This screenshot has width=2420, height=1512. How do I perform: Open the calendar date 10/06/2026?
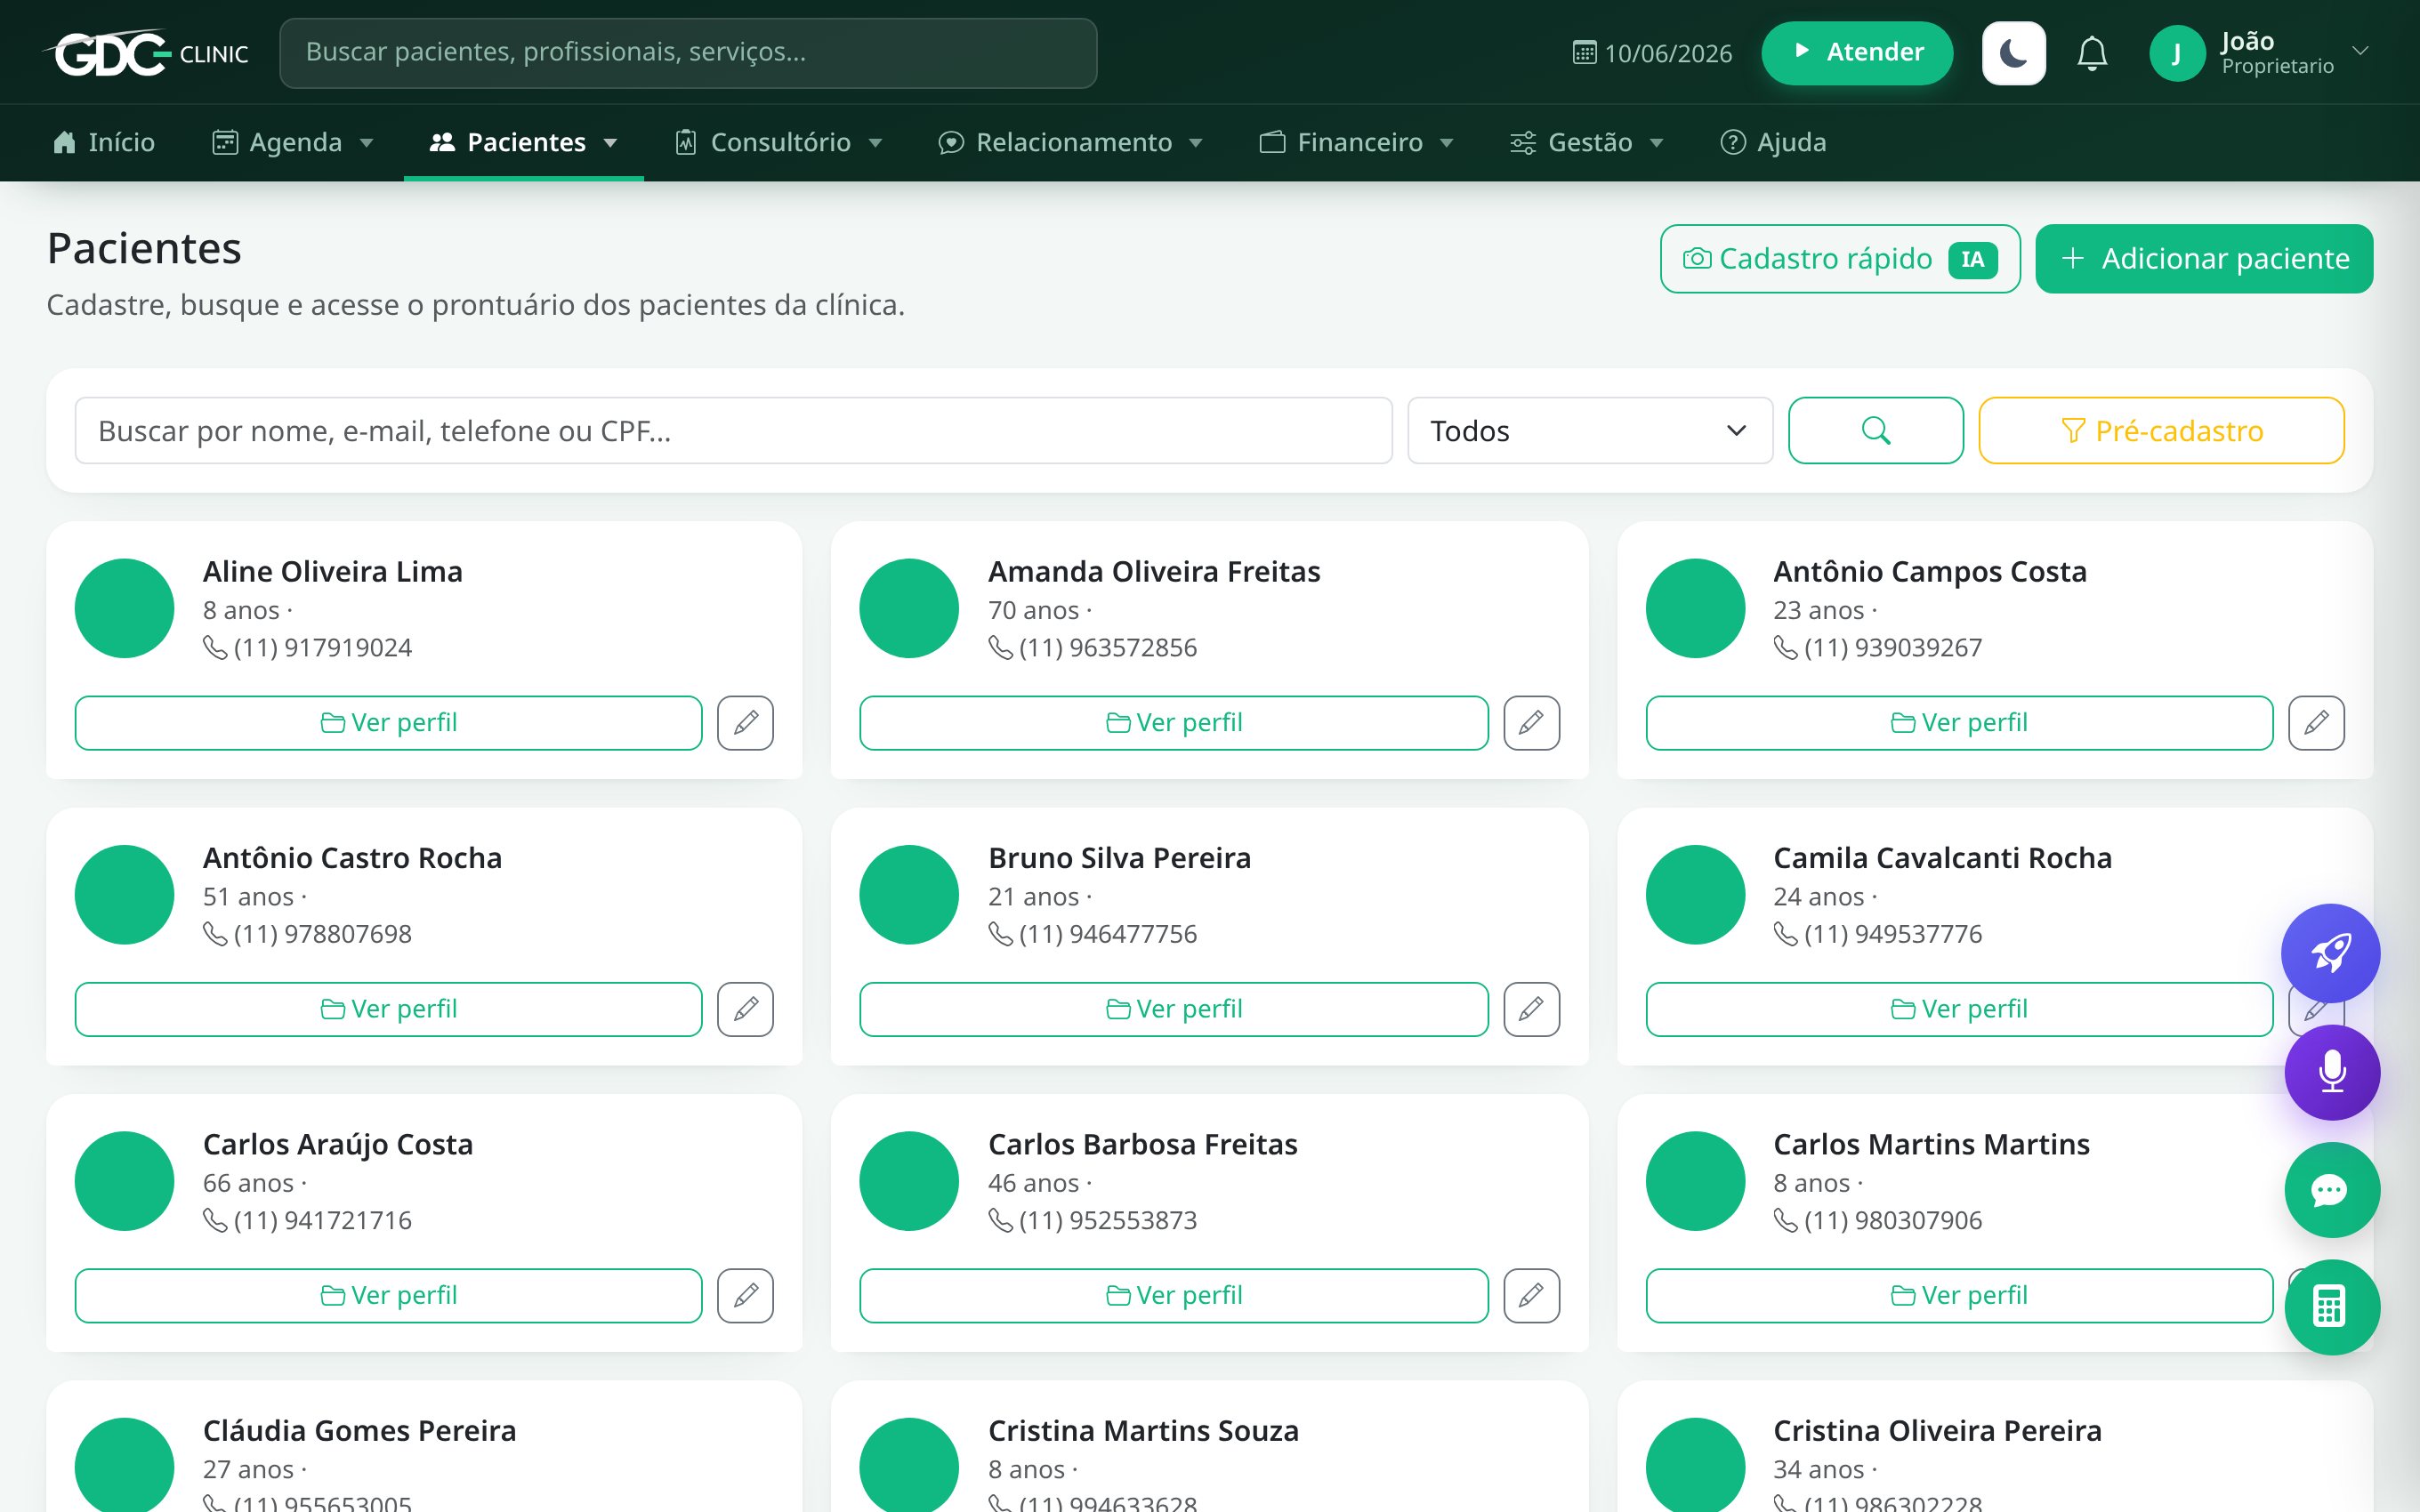(1652, 53)
